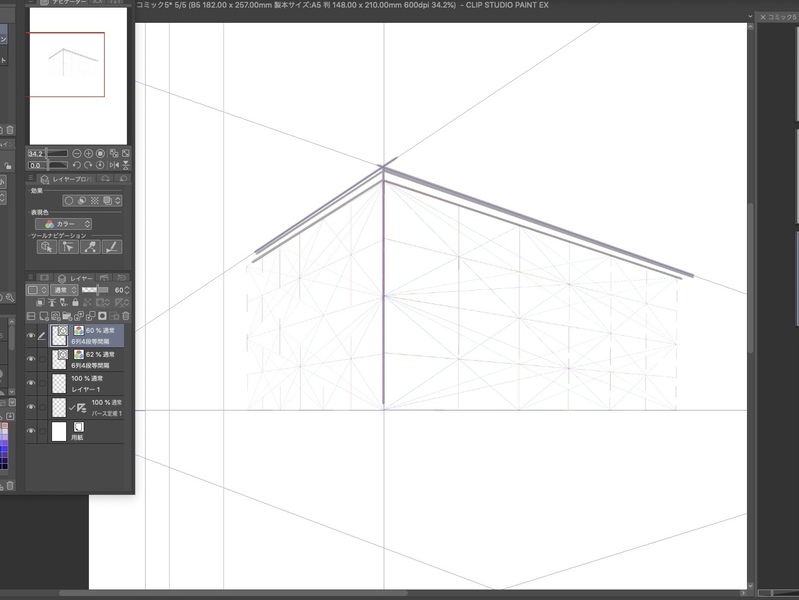Image resolution: width=799 pixels, height=600 pixels.
Task: Open the tab left of レイヤー tab
Action: (45, 278)
